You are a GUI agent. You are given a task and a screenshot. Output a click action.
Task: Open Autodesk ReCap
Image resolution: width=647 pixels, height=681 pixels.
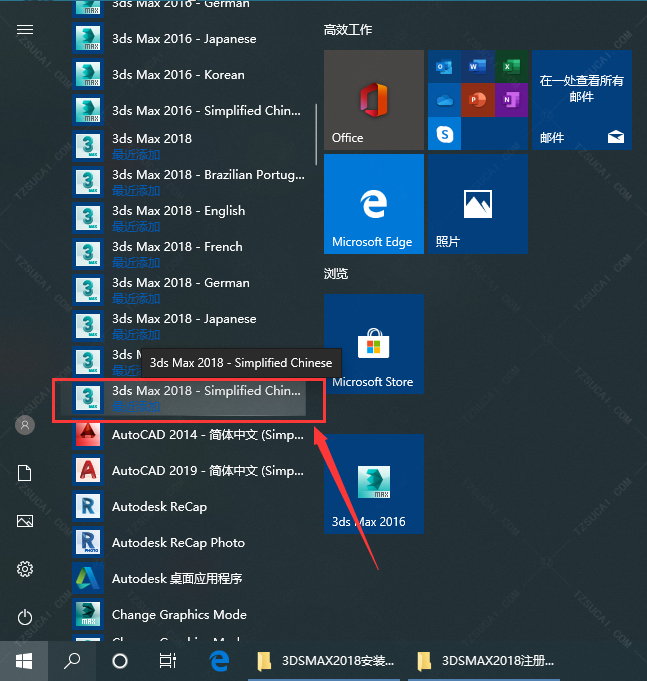pyautogui.click(x=189, y=507)
